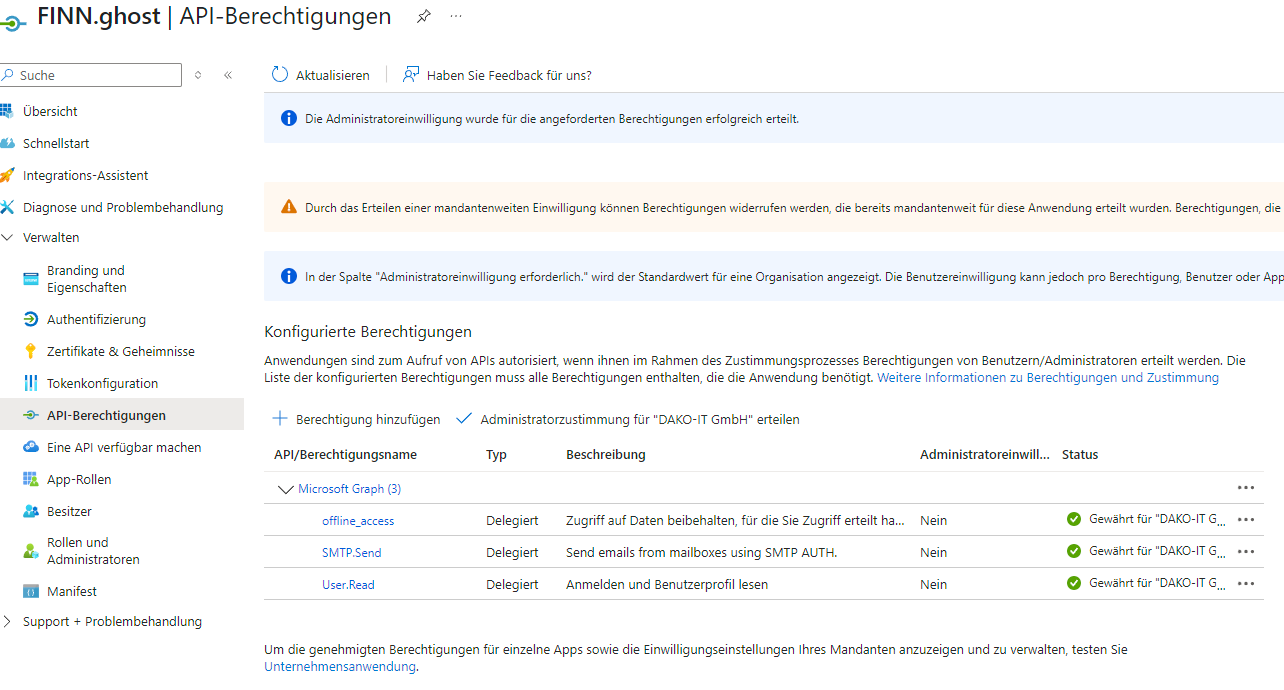The width and height of the screenshot is (1284, 690).
Task: Open Zertifikate & Geheimnisse
Action: (x=122, y=351)
